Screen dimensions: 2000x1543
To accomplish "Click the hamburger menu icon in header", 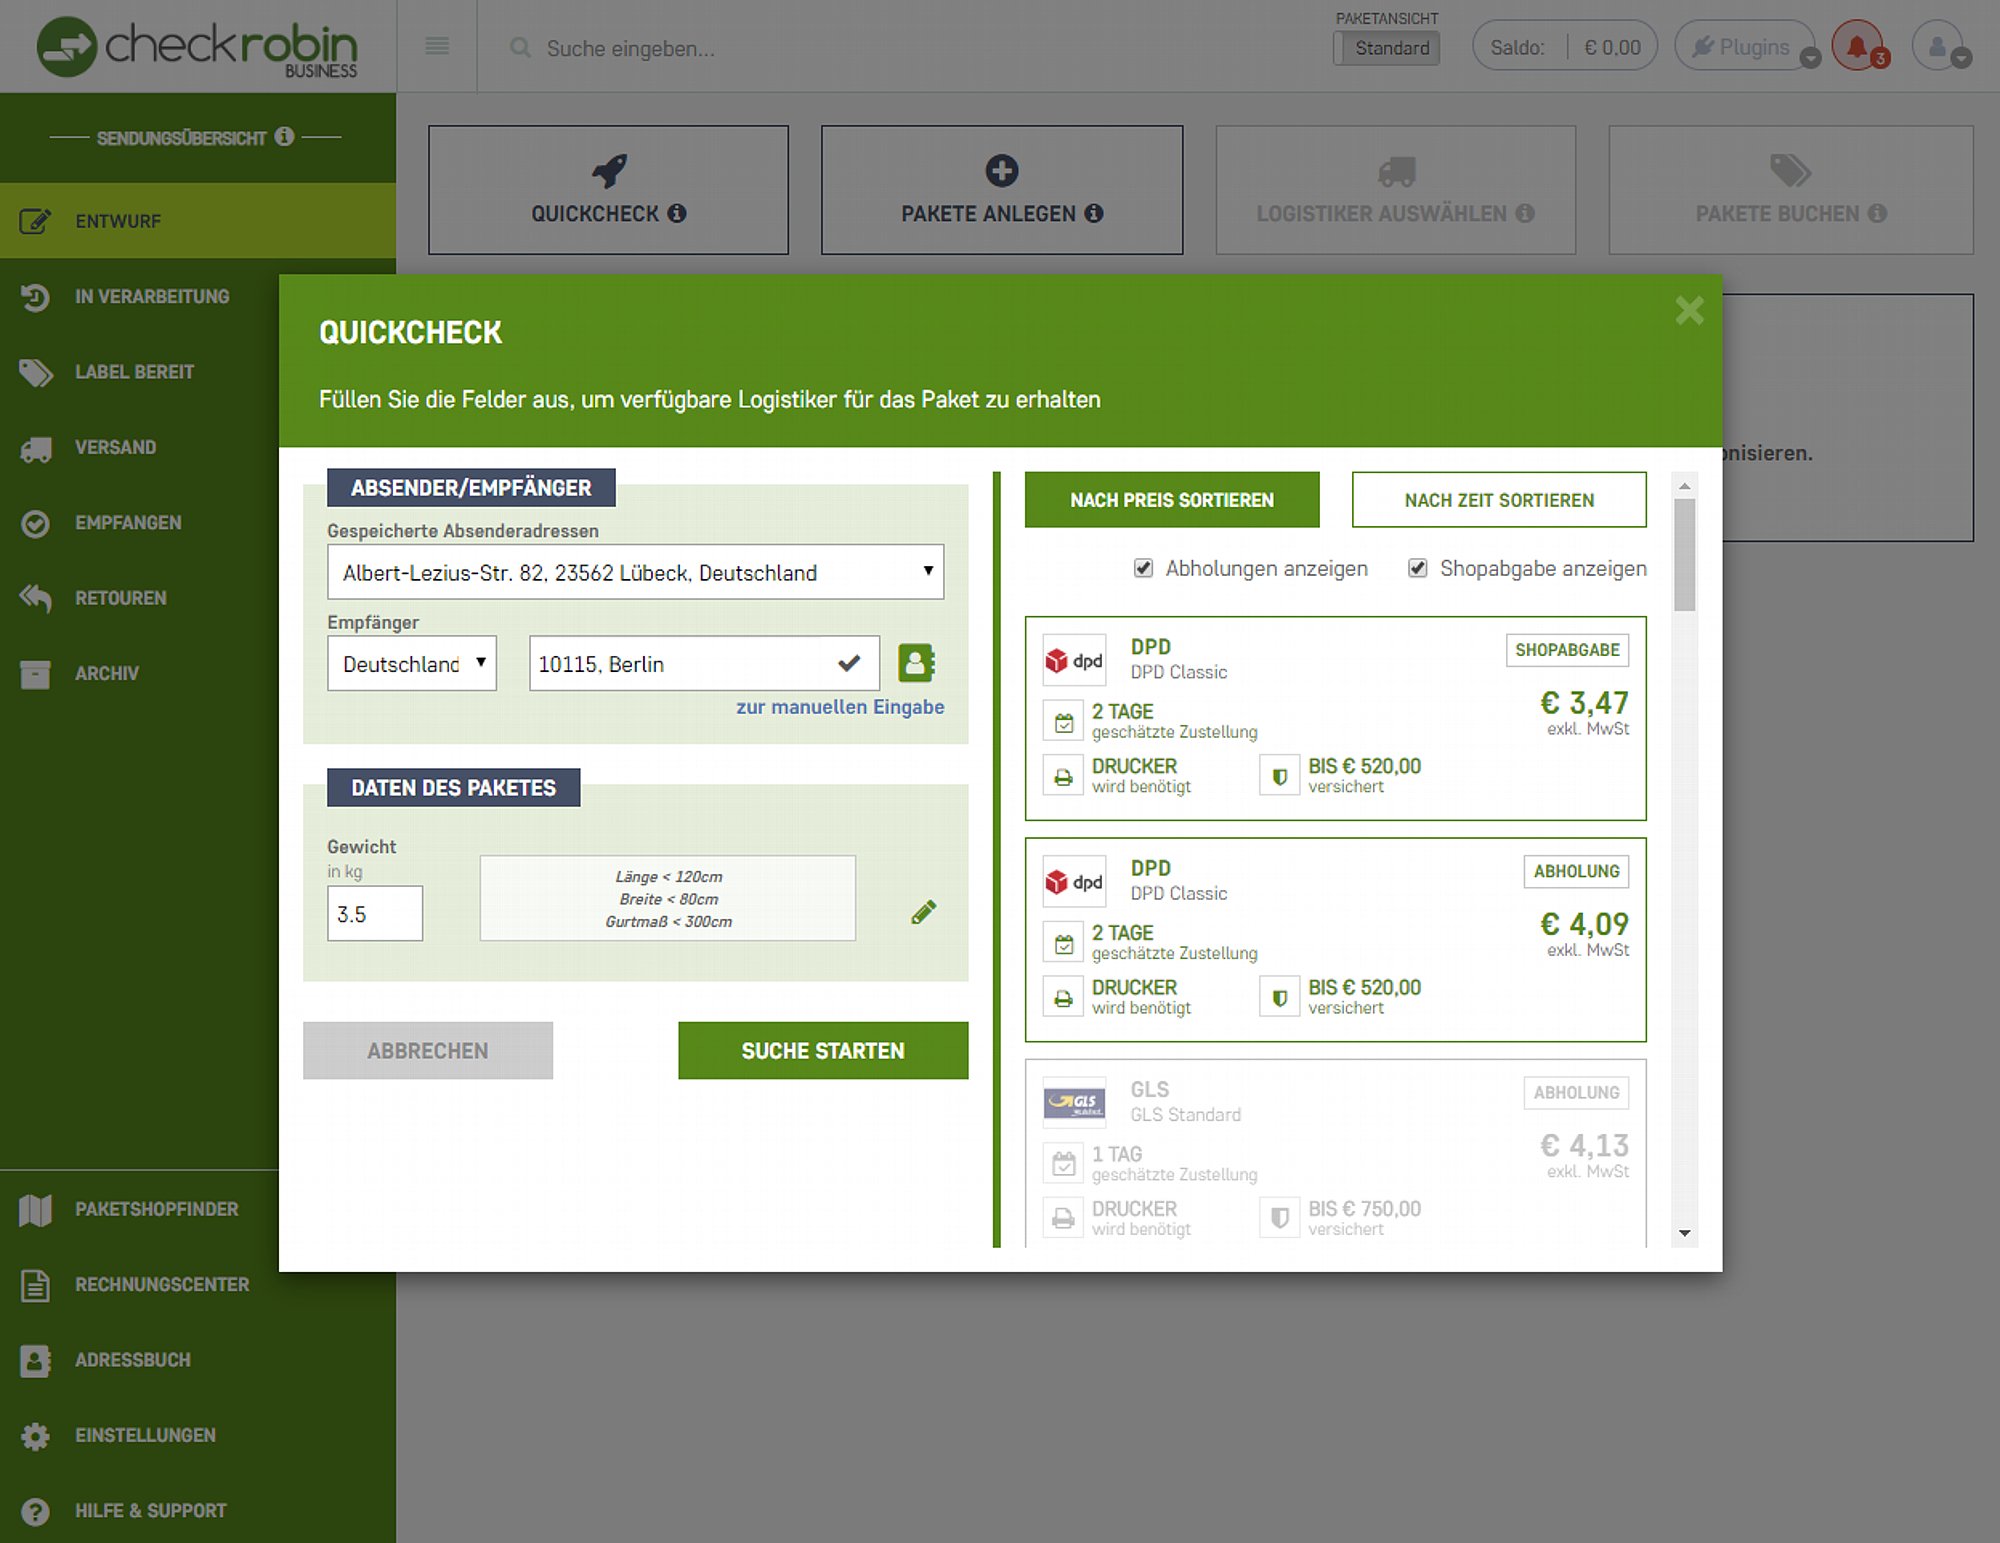I will (x=437, y=46).
